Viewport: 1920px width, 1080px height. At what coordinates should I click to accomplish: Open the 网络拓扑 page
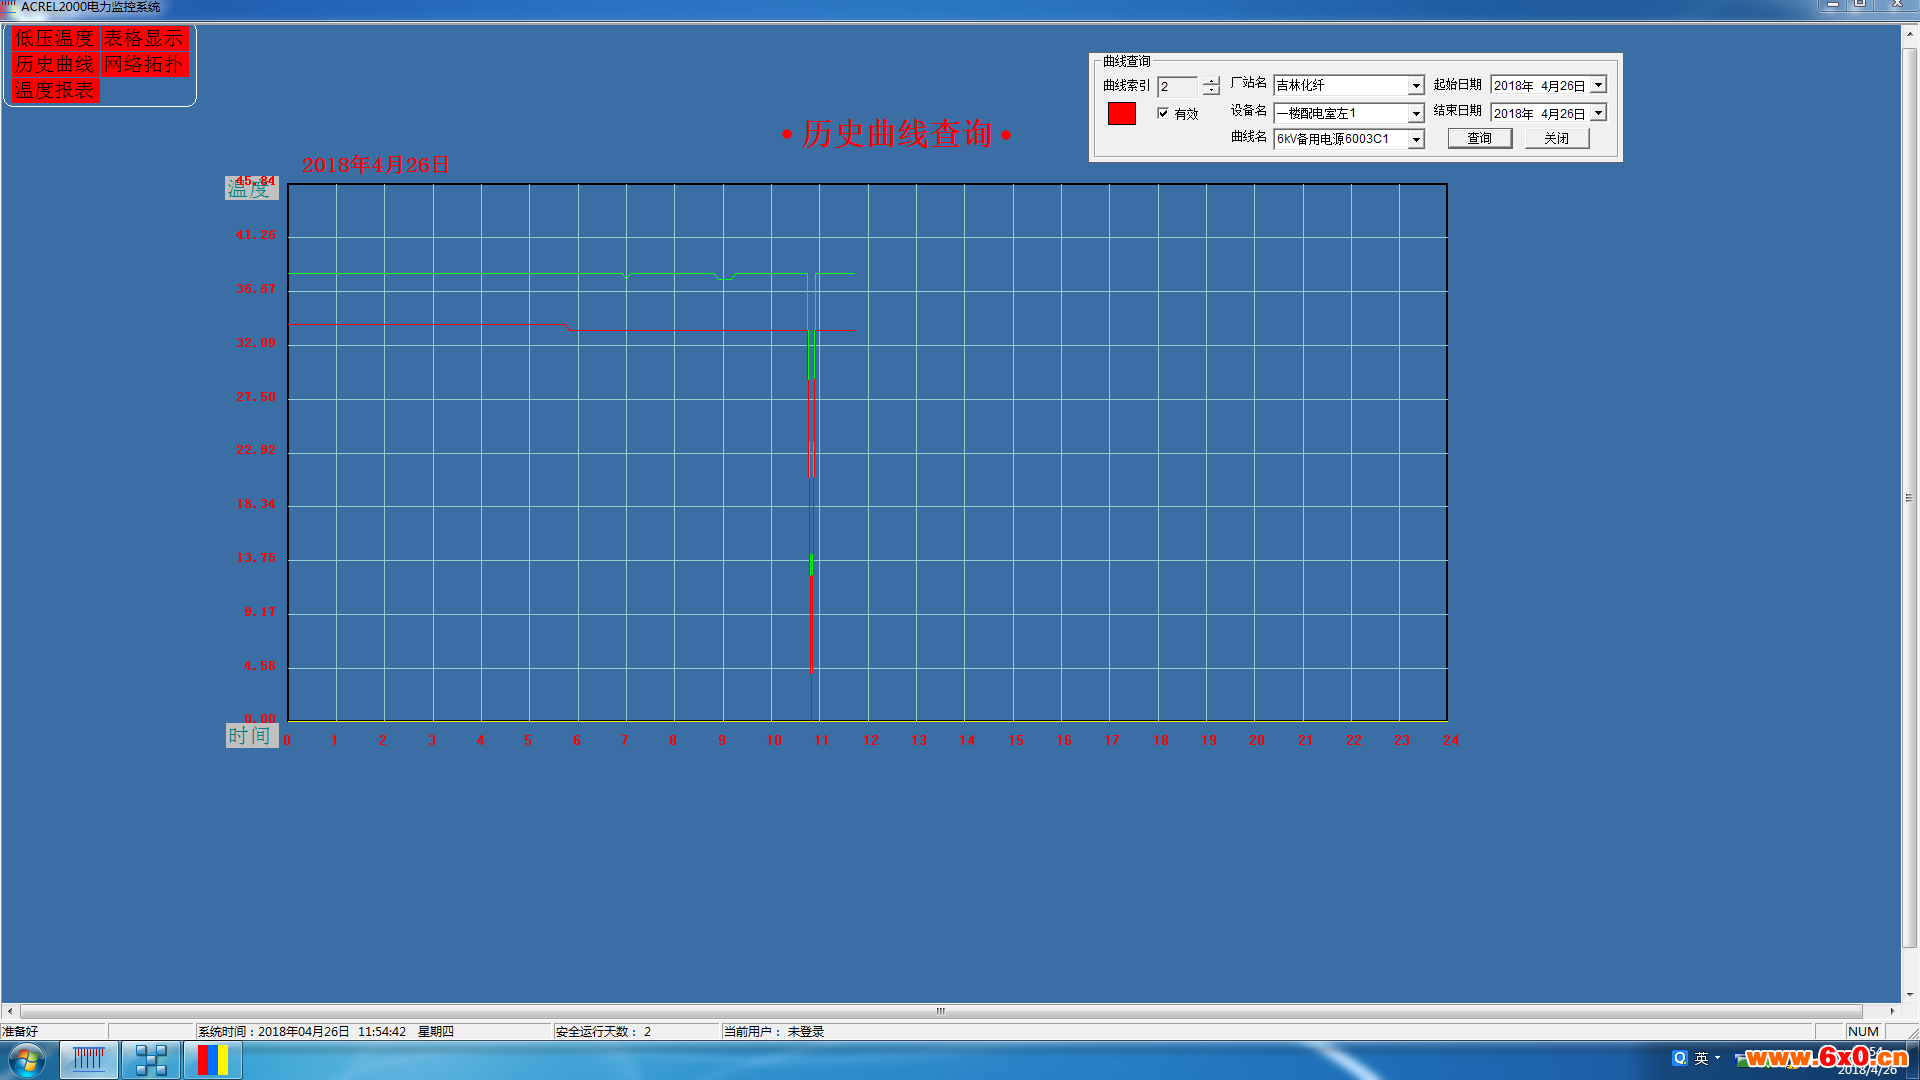[x=144, y=64]
